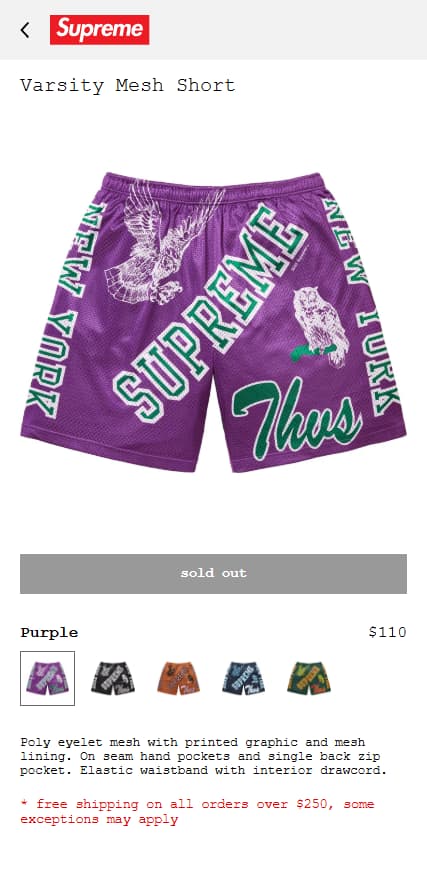Select the purple shorts color thumbnail
This screenshot has height=879, width=427.
point(48,678)
